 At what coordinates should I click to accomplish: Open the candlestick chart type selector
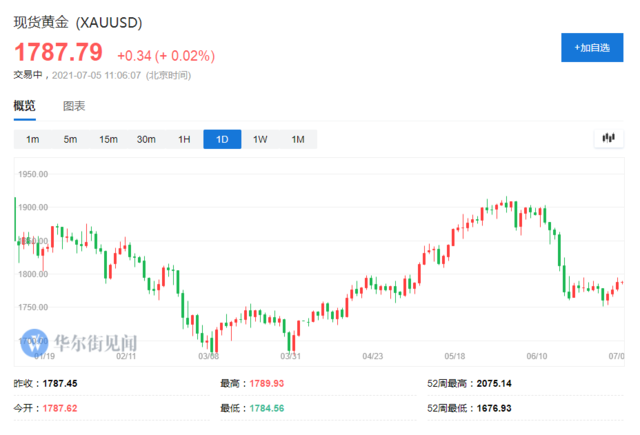(x=608, y=139)
